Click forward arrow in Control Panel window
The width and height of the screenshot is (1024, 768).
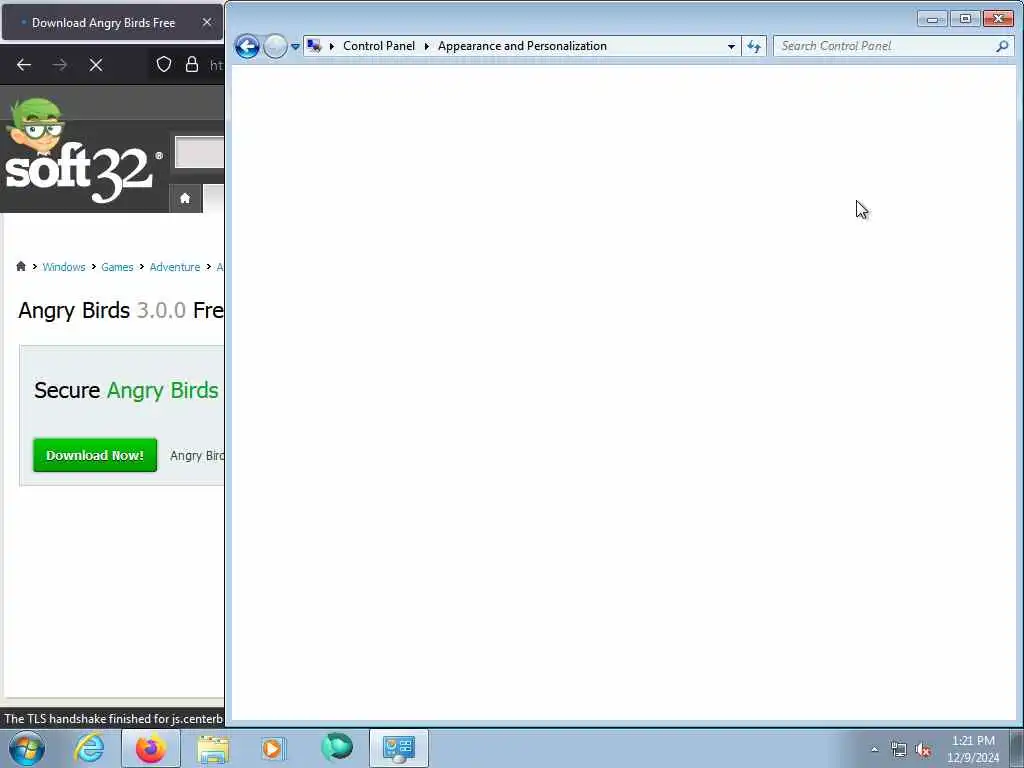pyautogui.click(x=275, y=46)
